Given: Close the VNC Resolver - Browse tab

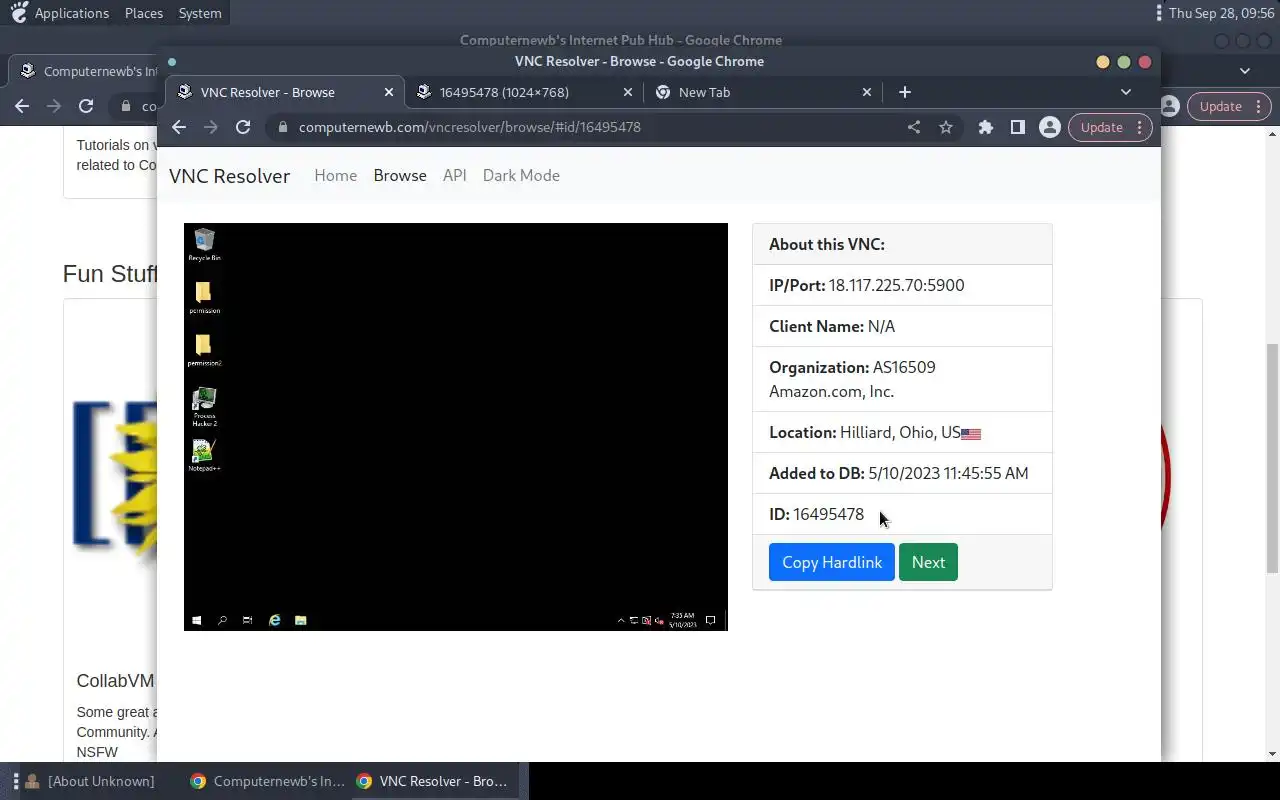Looking at the screenshot, I should click(389, 92).
